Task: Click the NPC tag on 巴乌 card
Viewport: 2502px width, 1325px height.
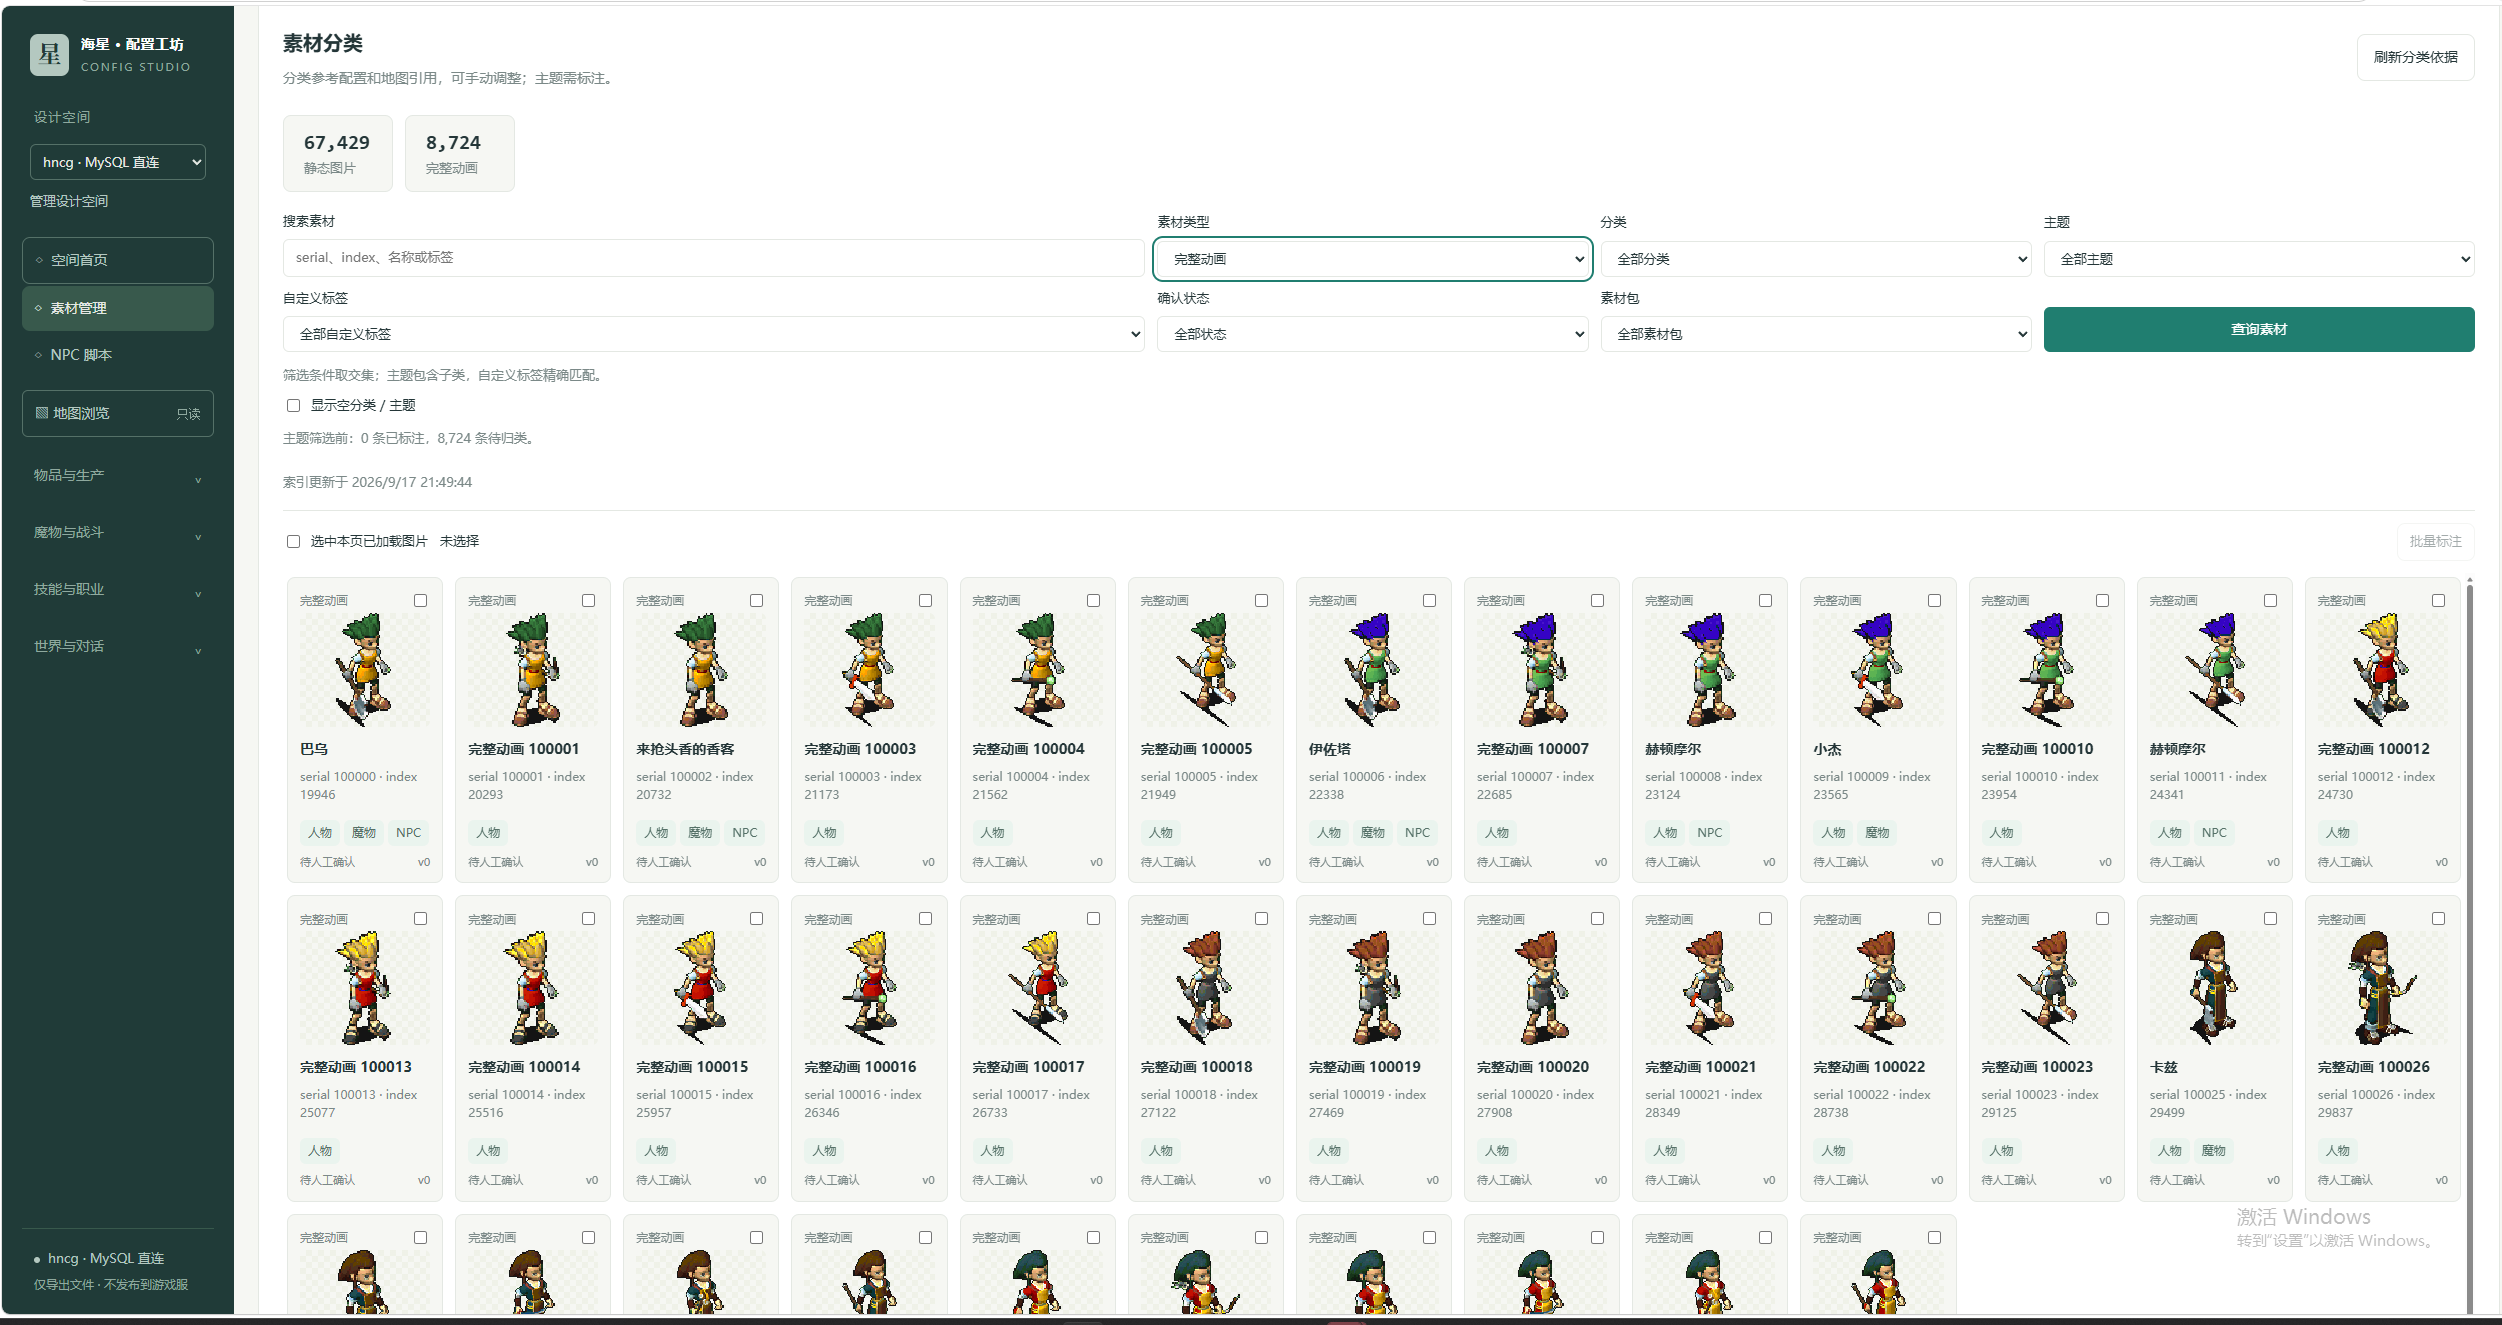Action: (x=408, y=833)
